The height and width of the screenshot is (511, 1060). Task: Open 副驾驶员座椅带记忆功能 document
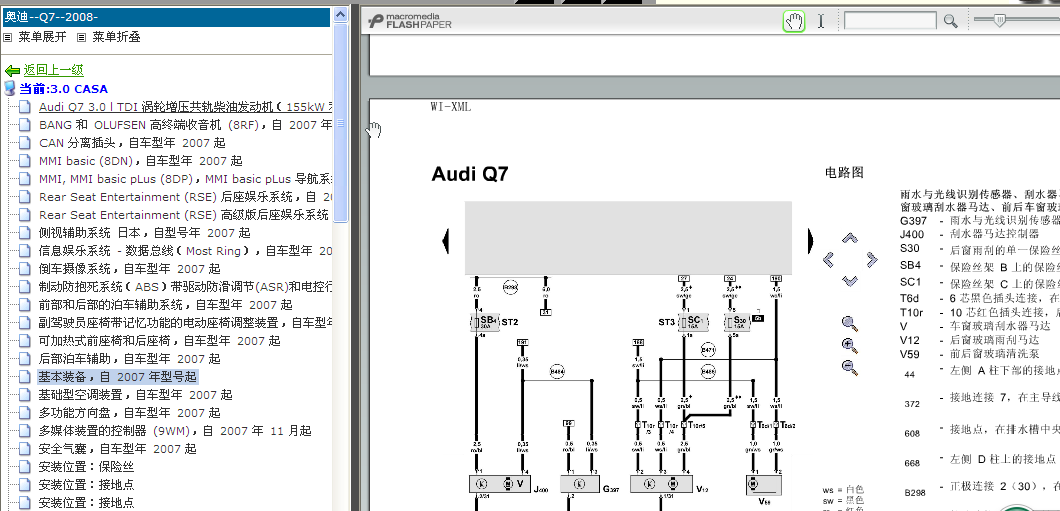[x=185, y=322]
